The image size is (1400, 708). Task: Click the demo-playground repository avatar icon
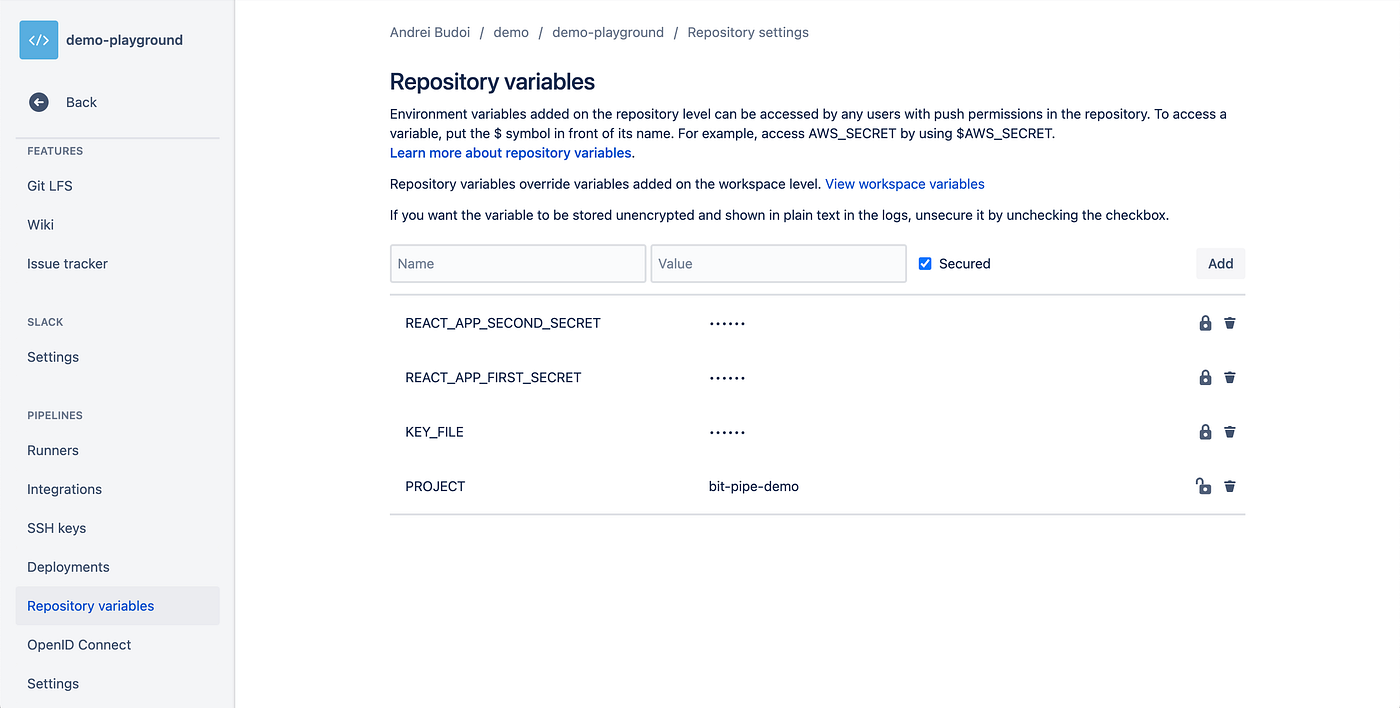pyautogui.click(x=38, y=40)
